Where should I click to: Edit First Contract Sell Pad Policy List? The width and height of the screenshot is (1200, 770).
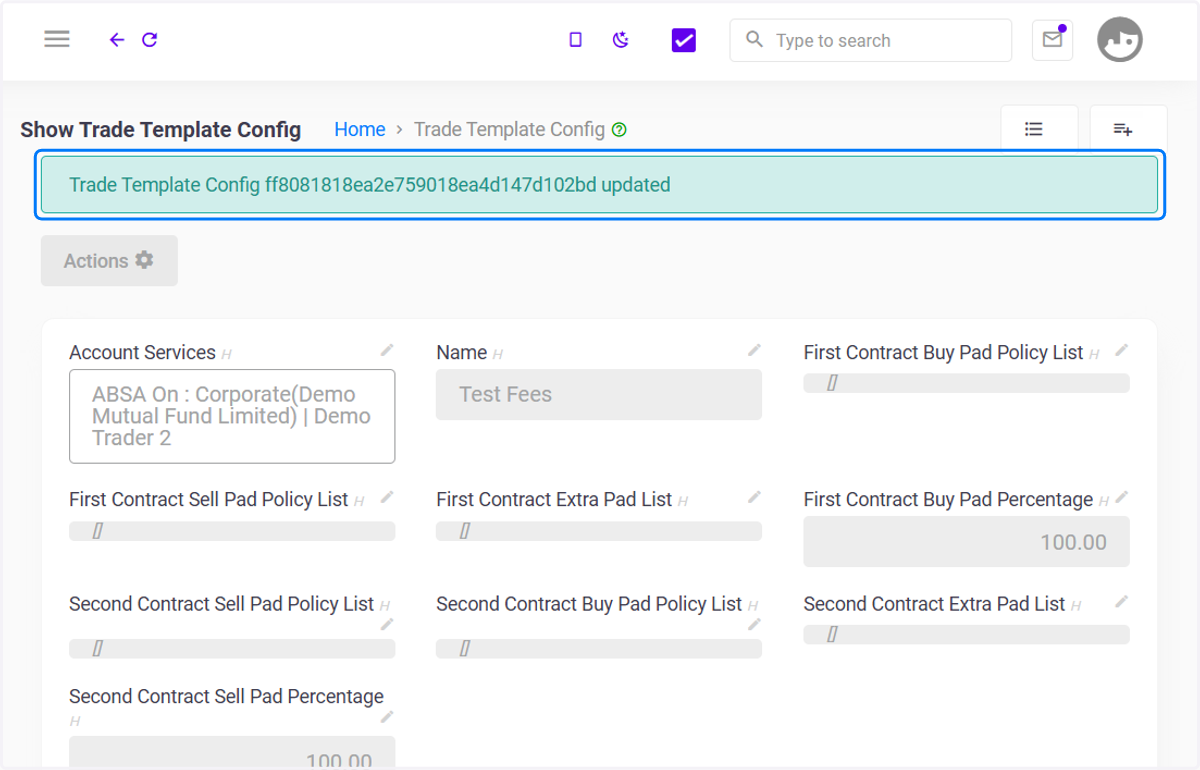coord(387,497)
